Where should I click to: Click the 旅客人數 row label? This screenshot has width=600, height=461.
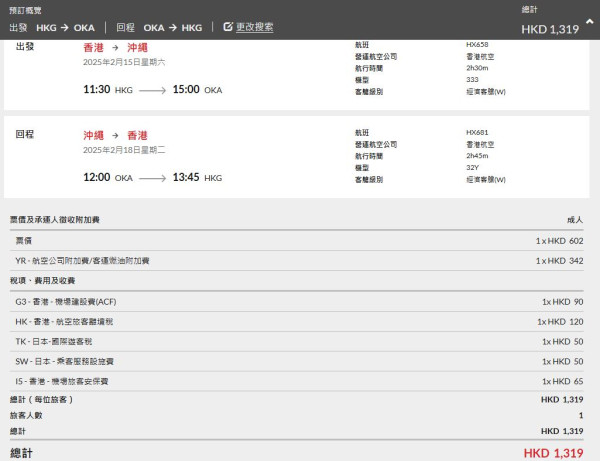pyautogui.click(x=26, y=415)
